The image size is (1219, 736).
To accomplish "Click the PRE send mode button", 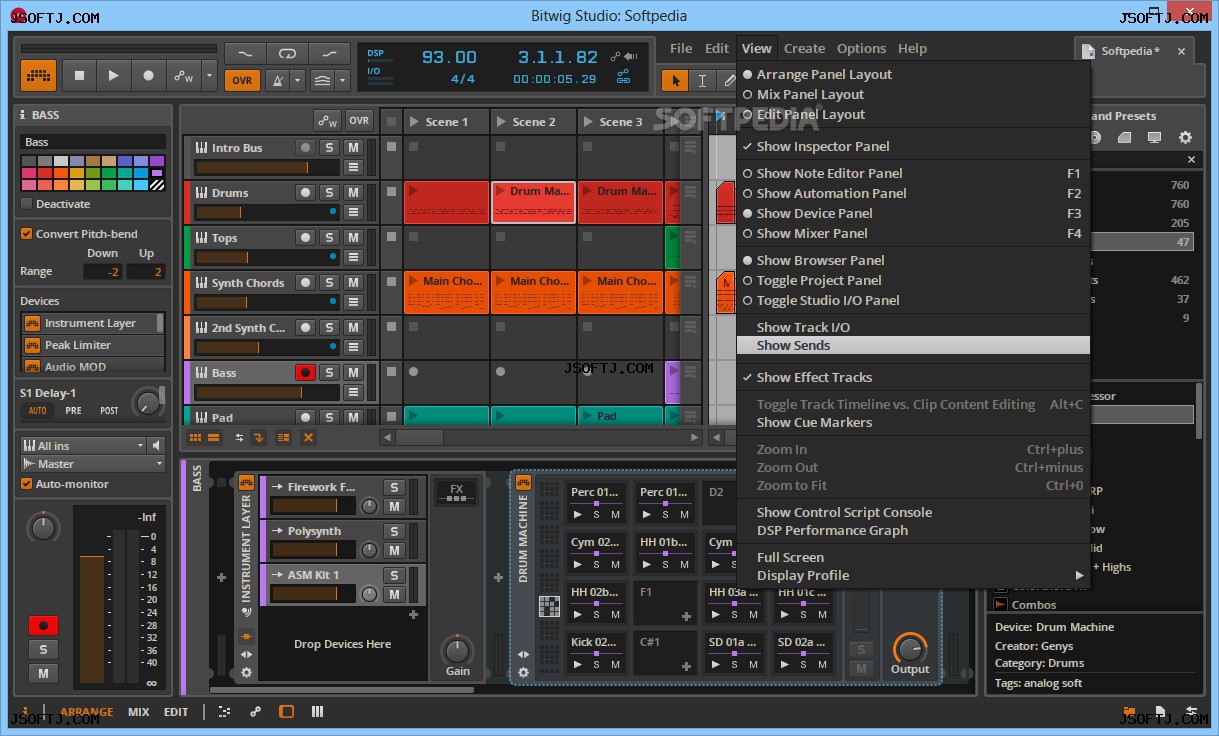I will pyautogui.click(x=74, y=410).
